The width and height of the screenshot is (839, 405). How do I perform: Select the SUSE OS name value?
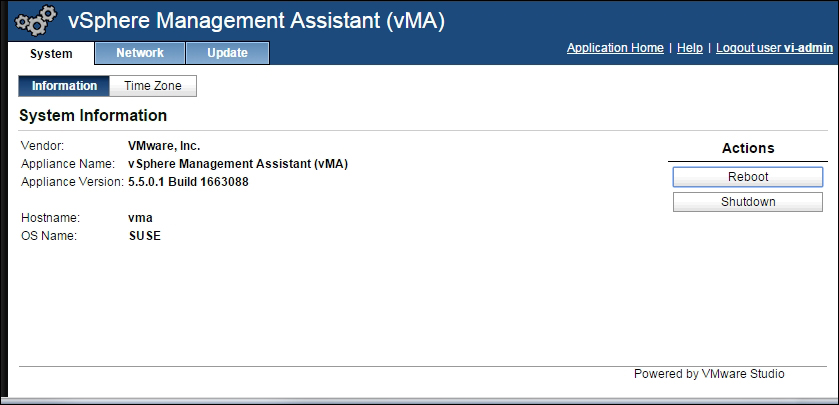pyautogui.click(x=144, y=236)
